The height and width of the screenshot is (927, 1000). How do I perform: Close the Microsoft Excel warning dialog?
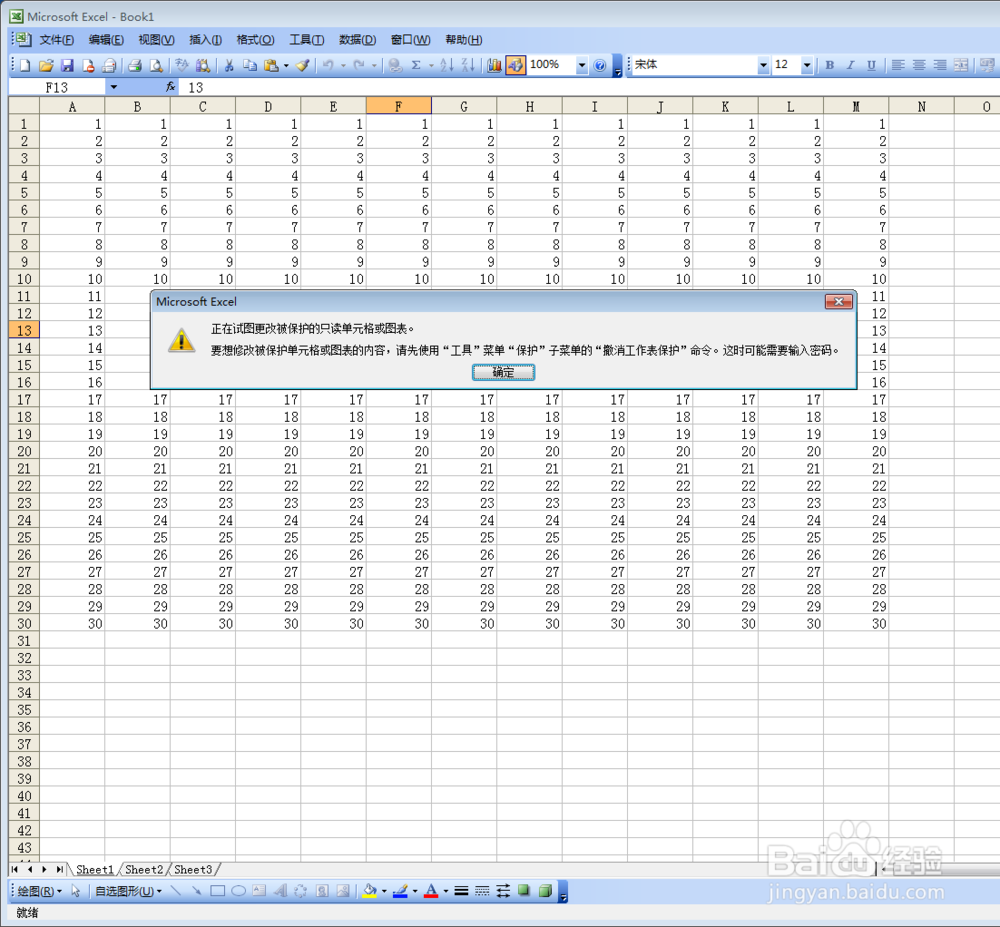[839, 301]
